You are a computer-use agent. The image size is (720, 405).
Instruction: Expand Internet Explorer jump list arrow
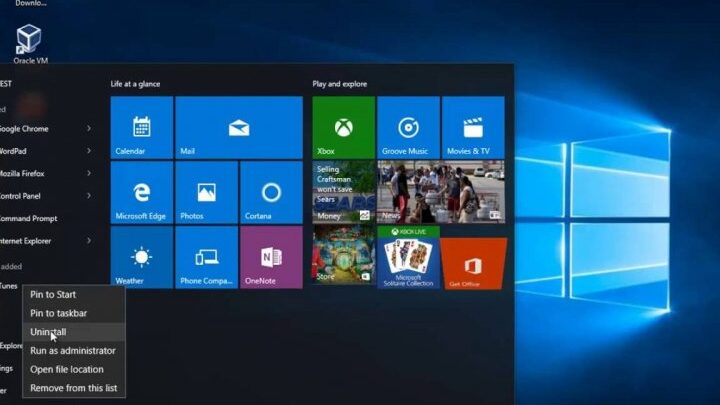point(89,241)
